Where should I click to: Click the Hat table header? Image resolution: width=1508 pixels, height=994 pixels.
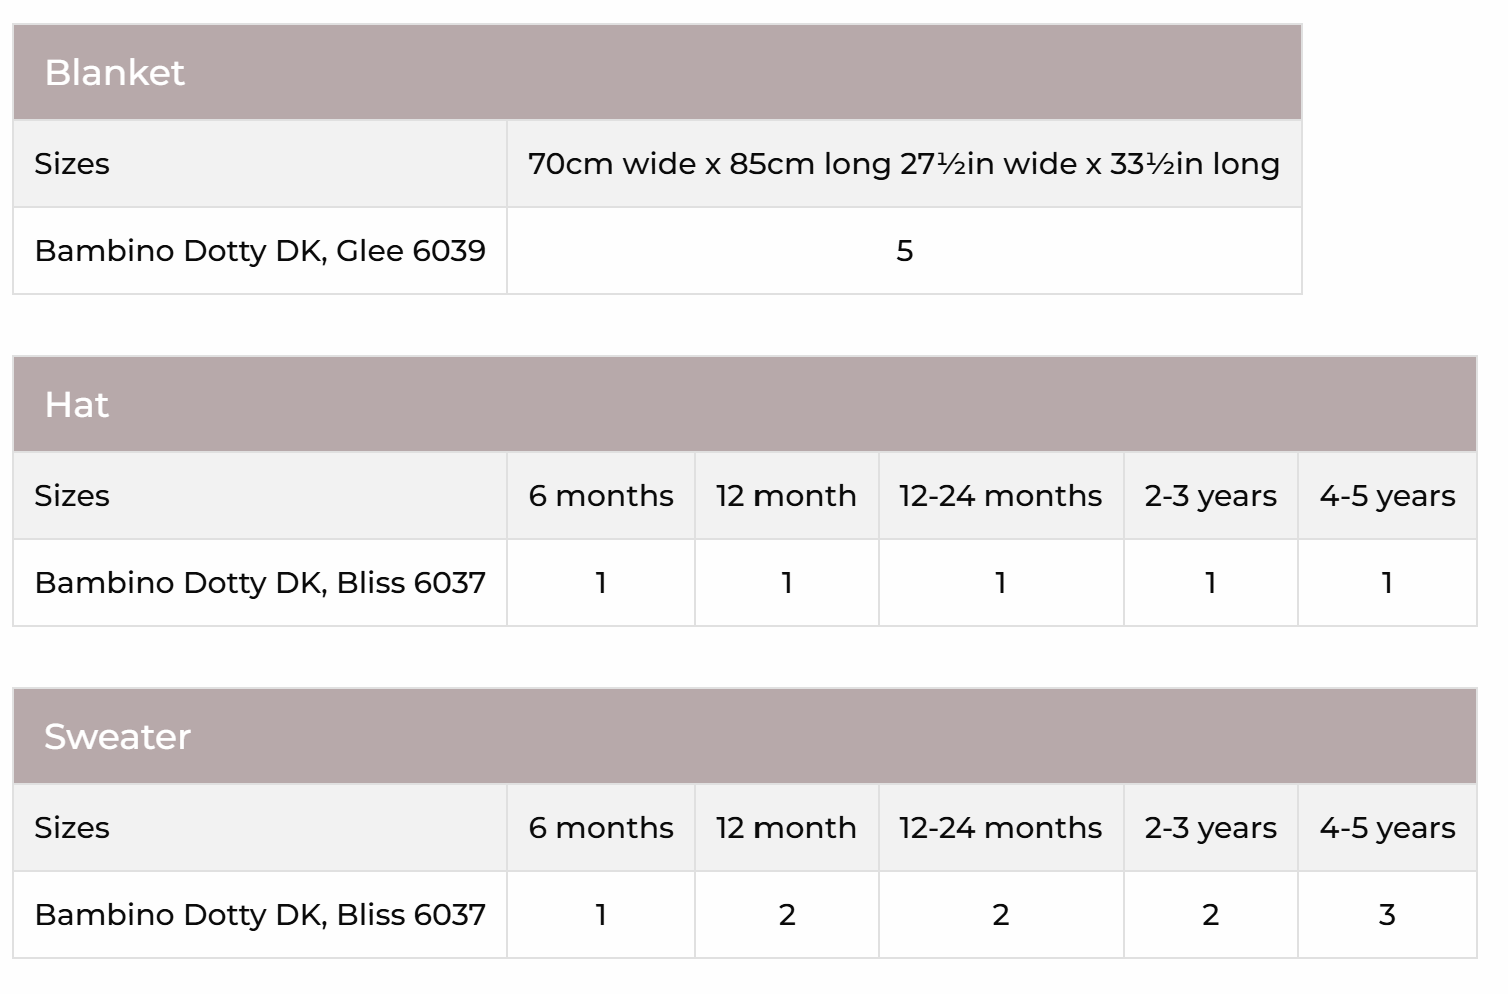[x=77, y=405]
